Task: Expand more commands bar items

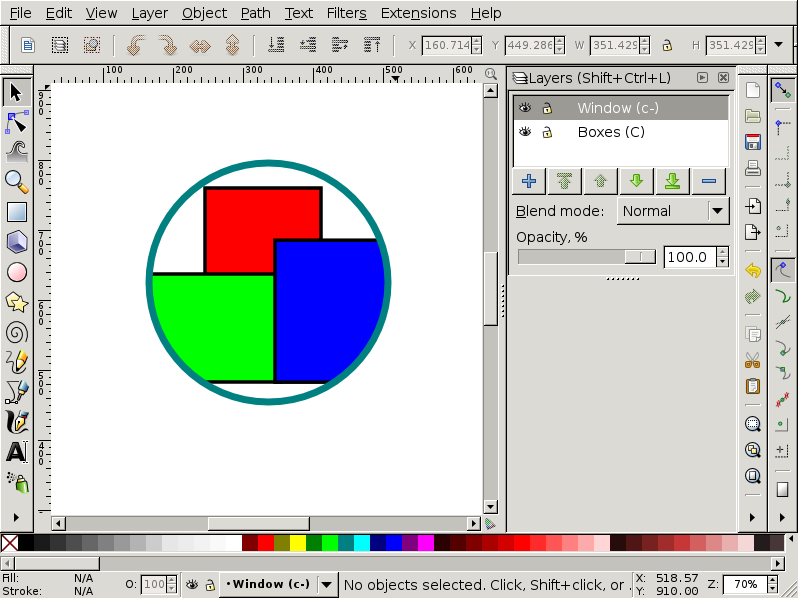Action: coord(753,518)
